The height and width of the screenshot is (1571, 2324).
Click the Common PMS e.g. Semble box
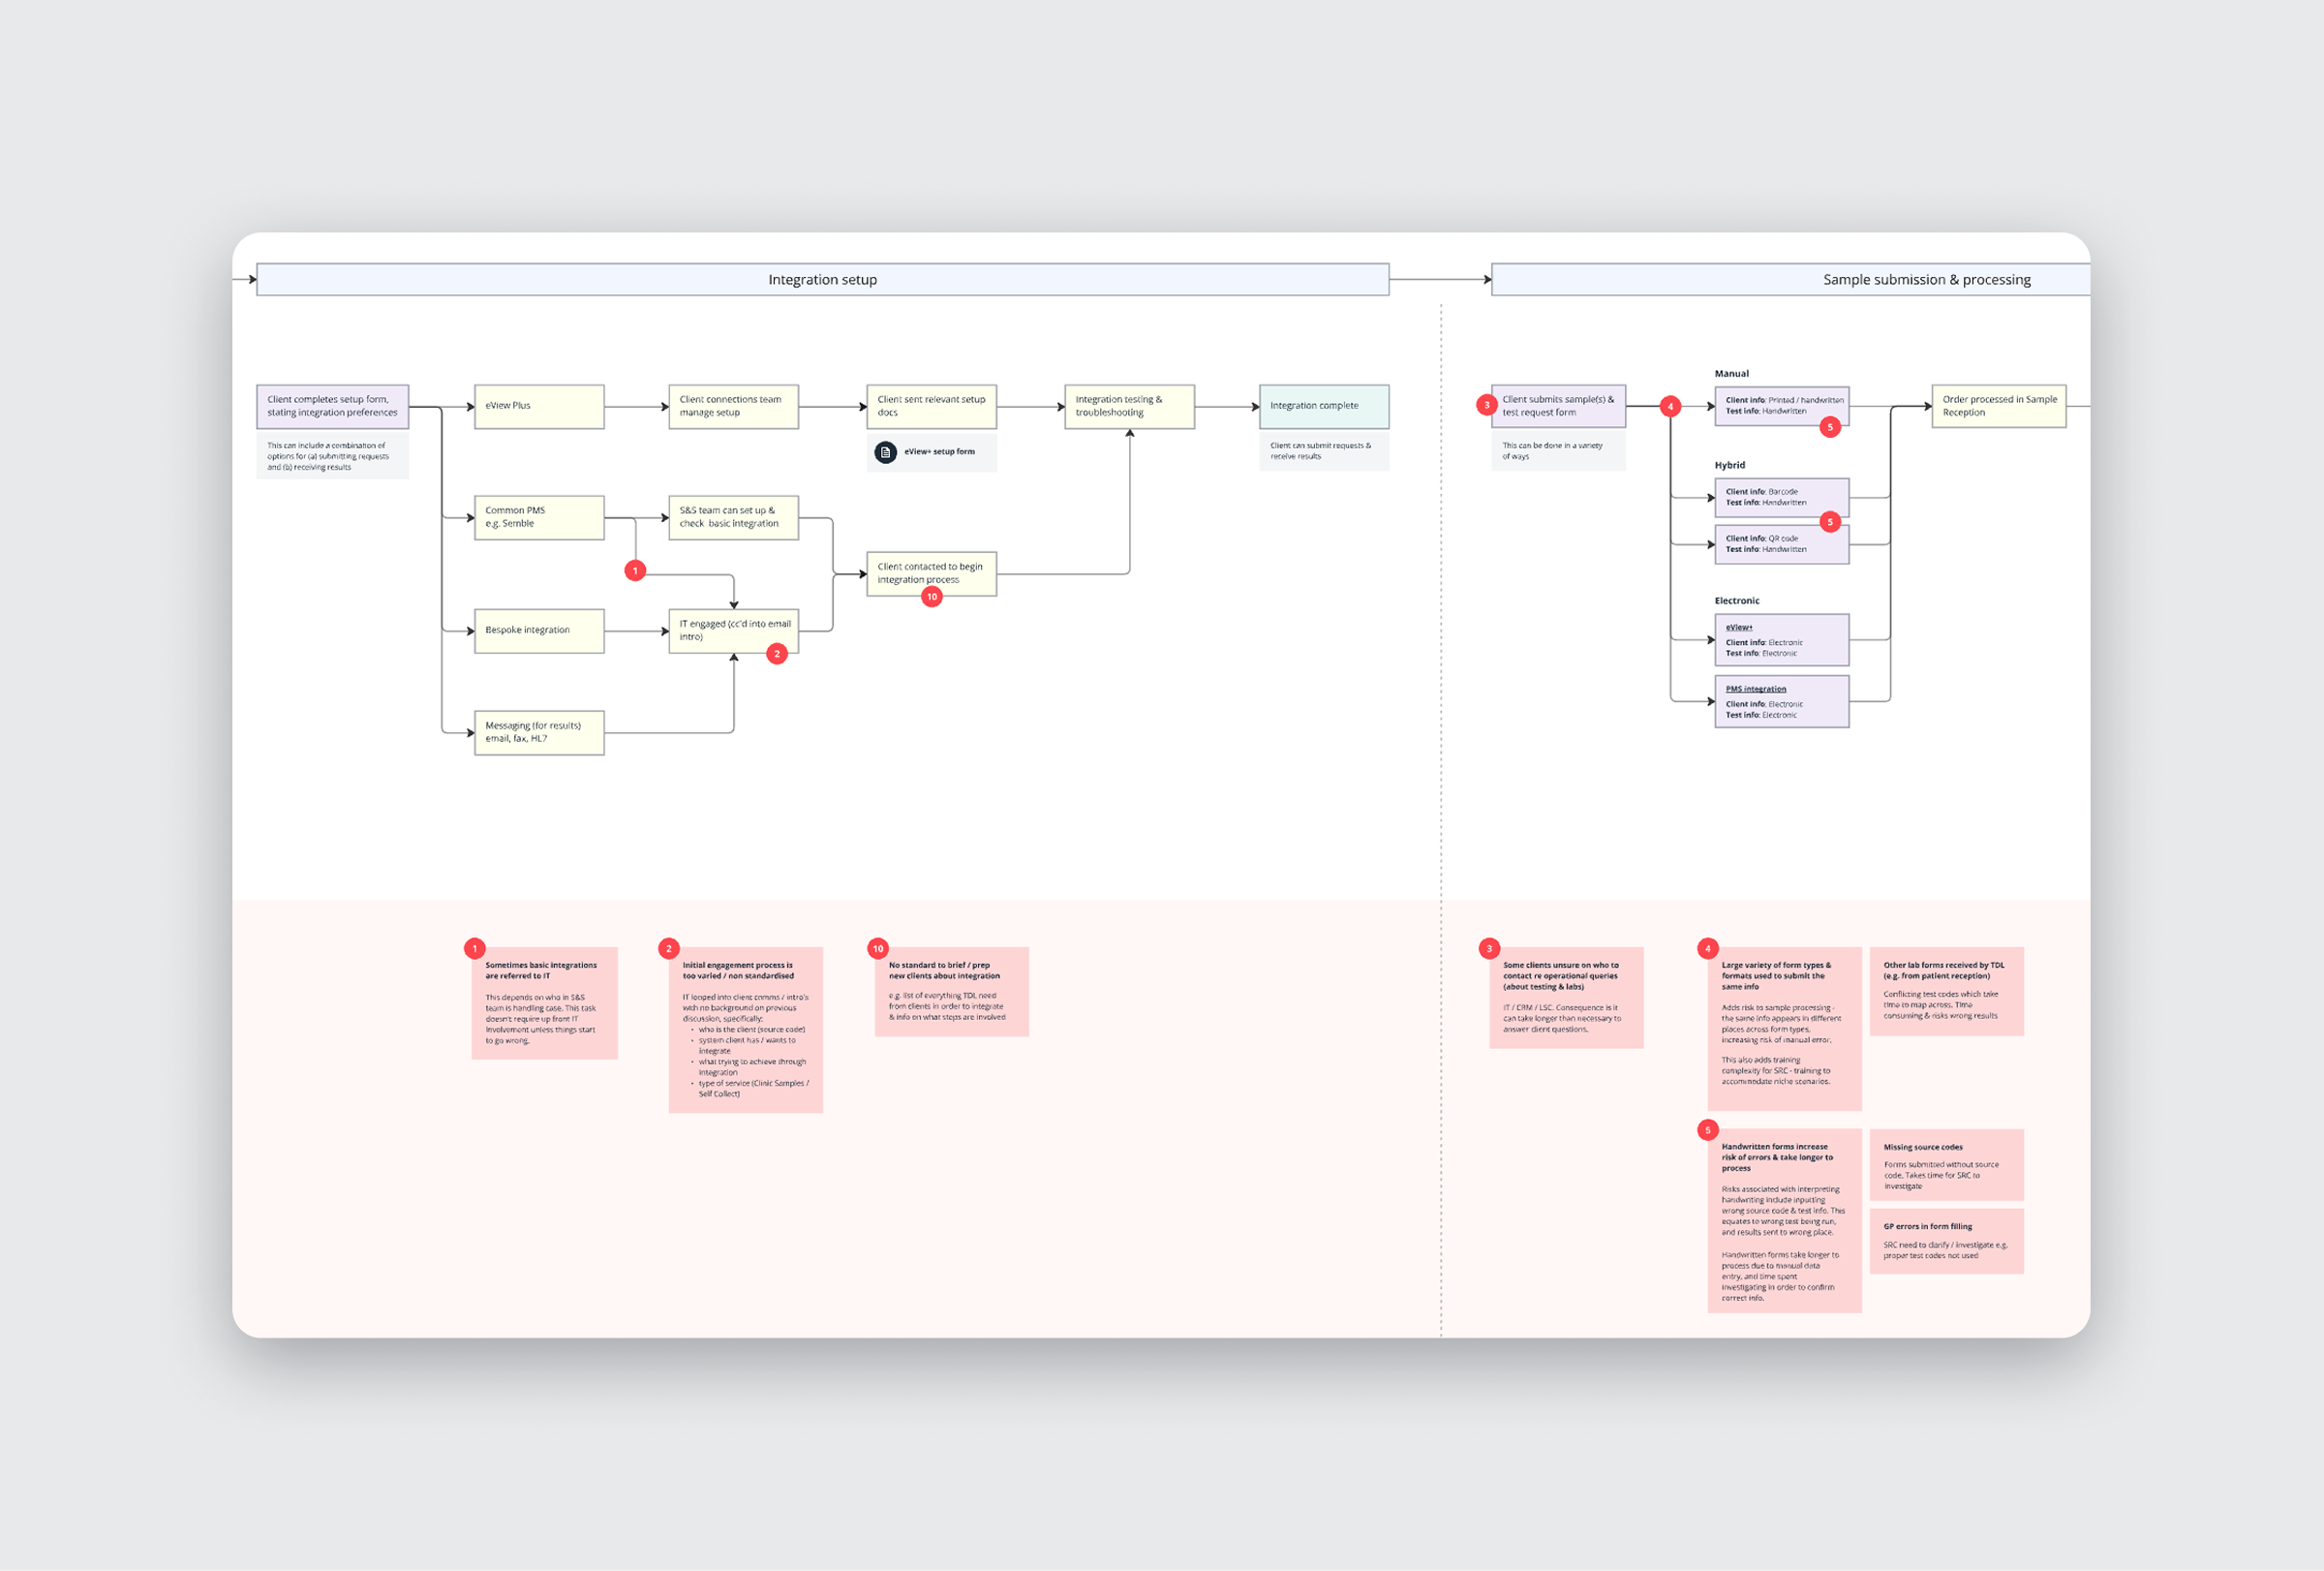[x=539, y=518]
